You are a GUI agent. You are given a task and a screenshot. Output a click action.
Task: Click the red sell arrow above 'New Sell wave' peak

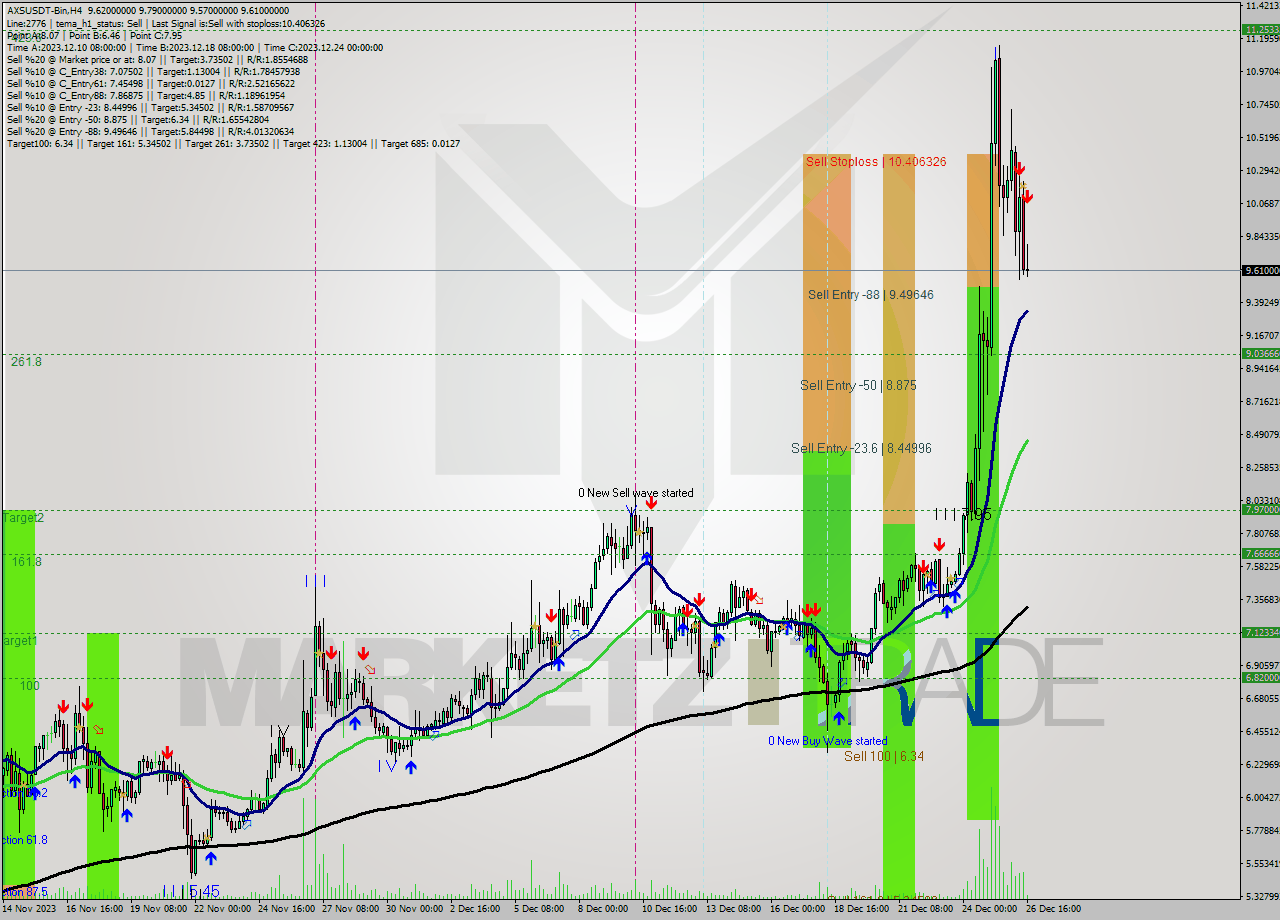[651, 503]
